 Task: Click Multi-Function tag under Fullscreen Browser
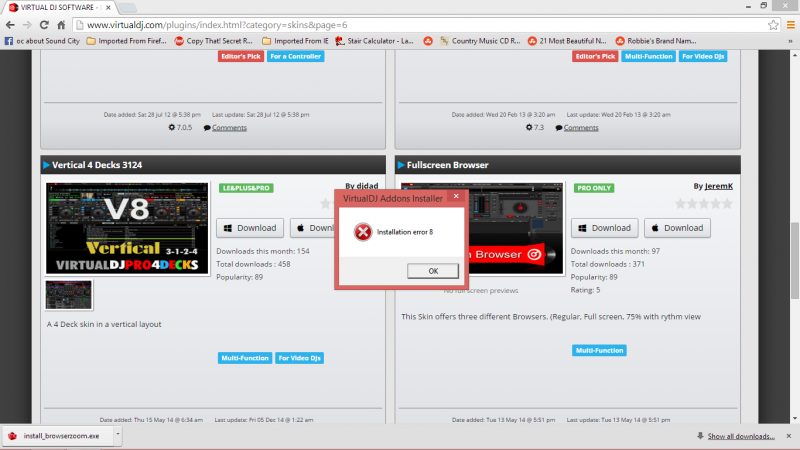(599, 351)
